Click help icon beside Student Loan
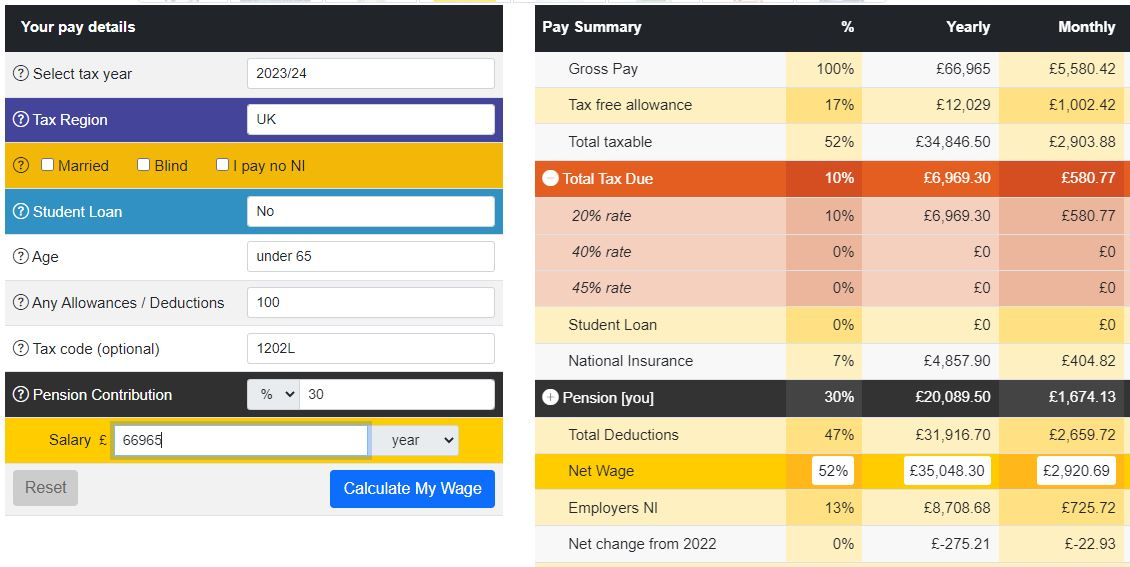 coord(21,212)
